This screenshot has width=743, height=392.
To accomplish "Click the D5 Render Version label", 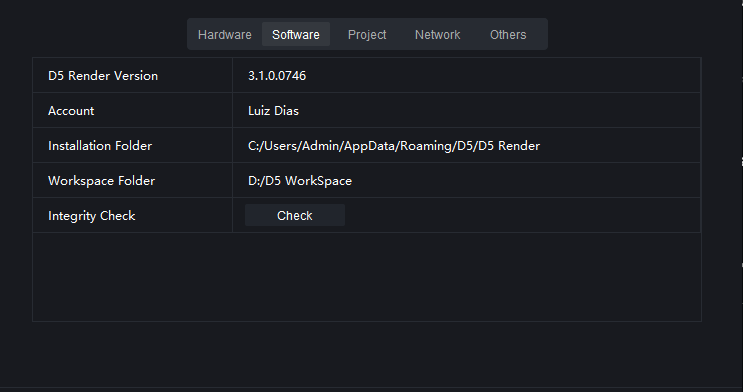I will (103, 76).
